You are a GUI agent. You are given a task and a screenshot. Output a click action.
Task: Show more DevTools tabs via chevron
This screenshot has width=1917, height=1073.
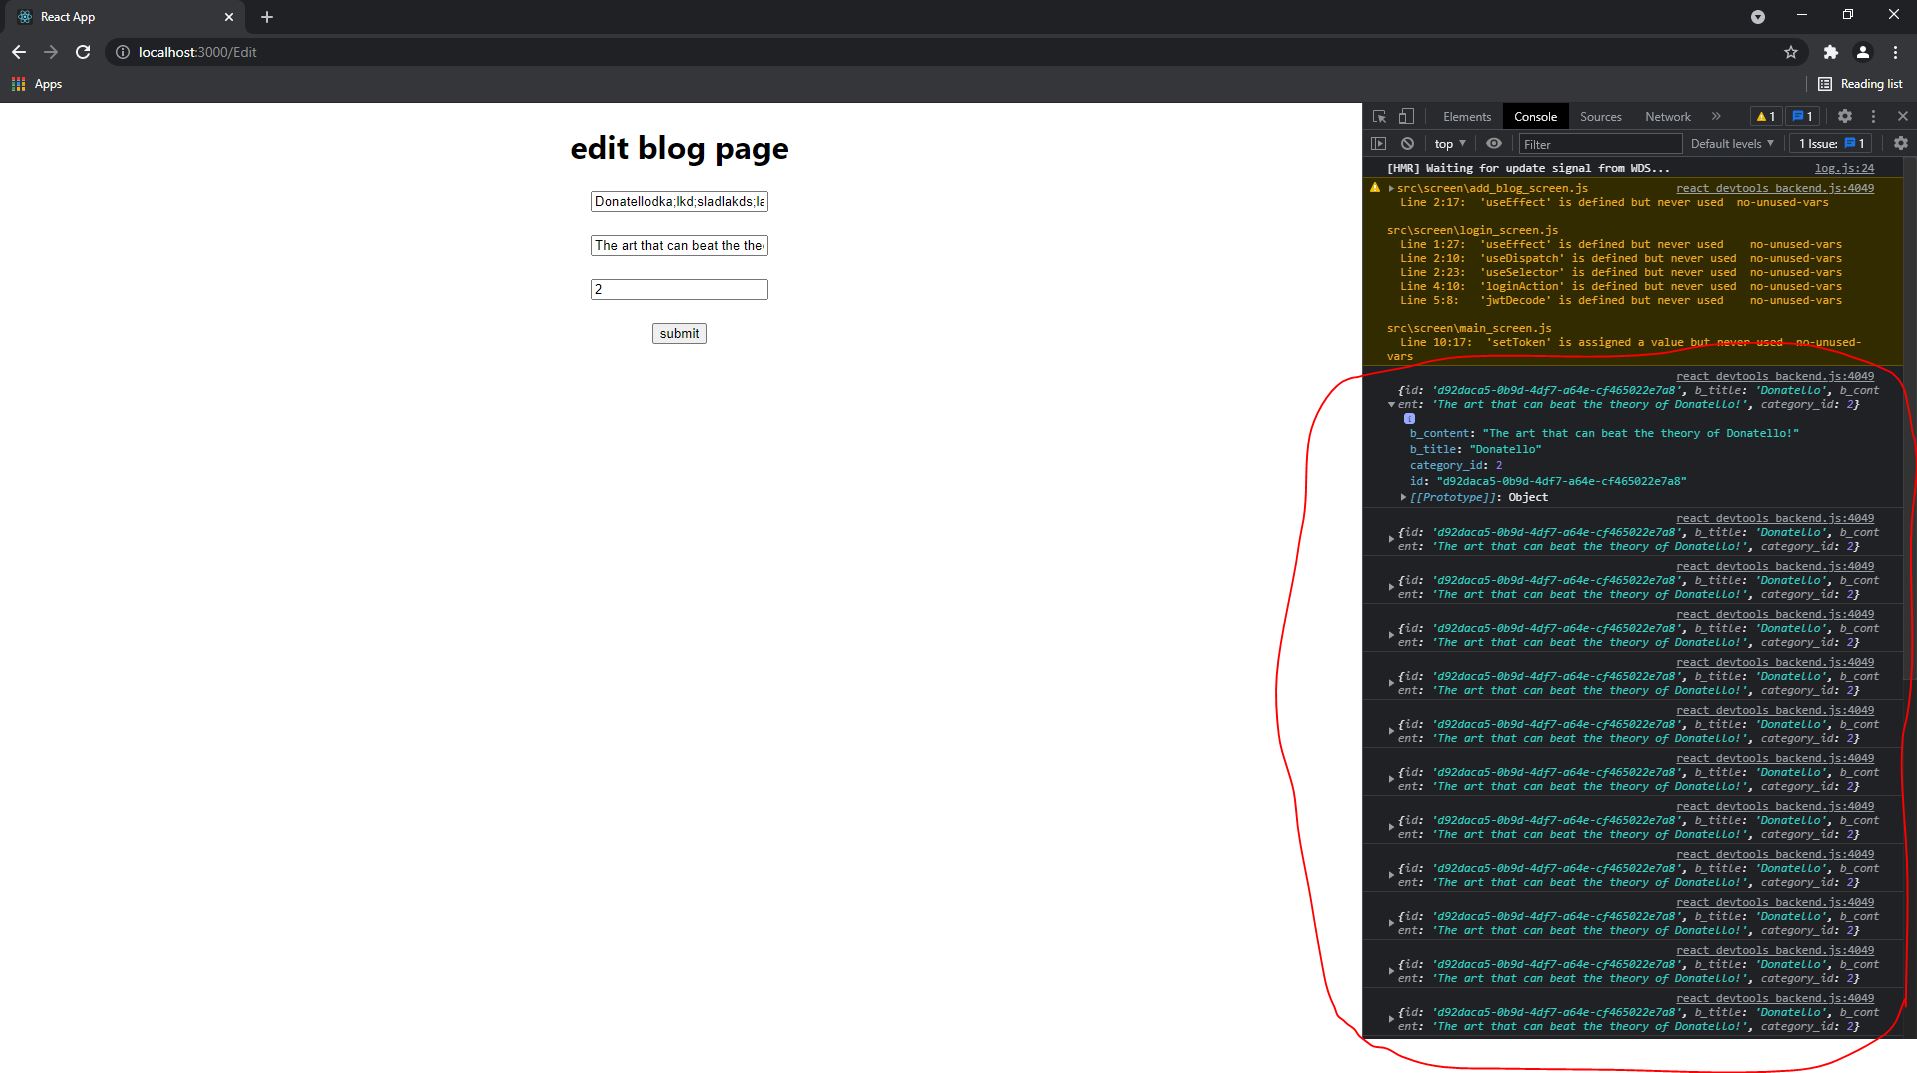tap(1716, 116)
